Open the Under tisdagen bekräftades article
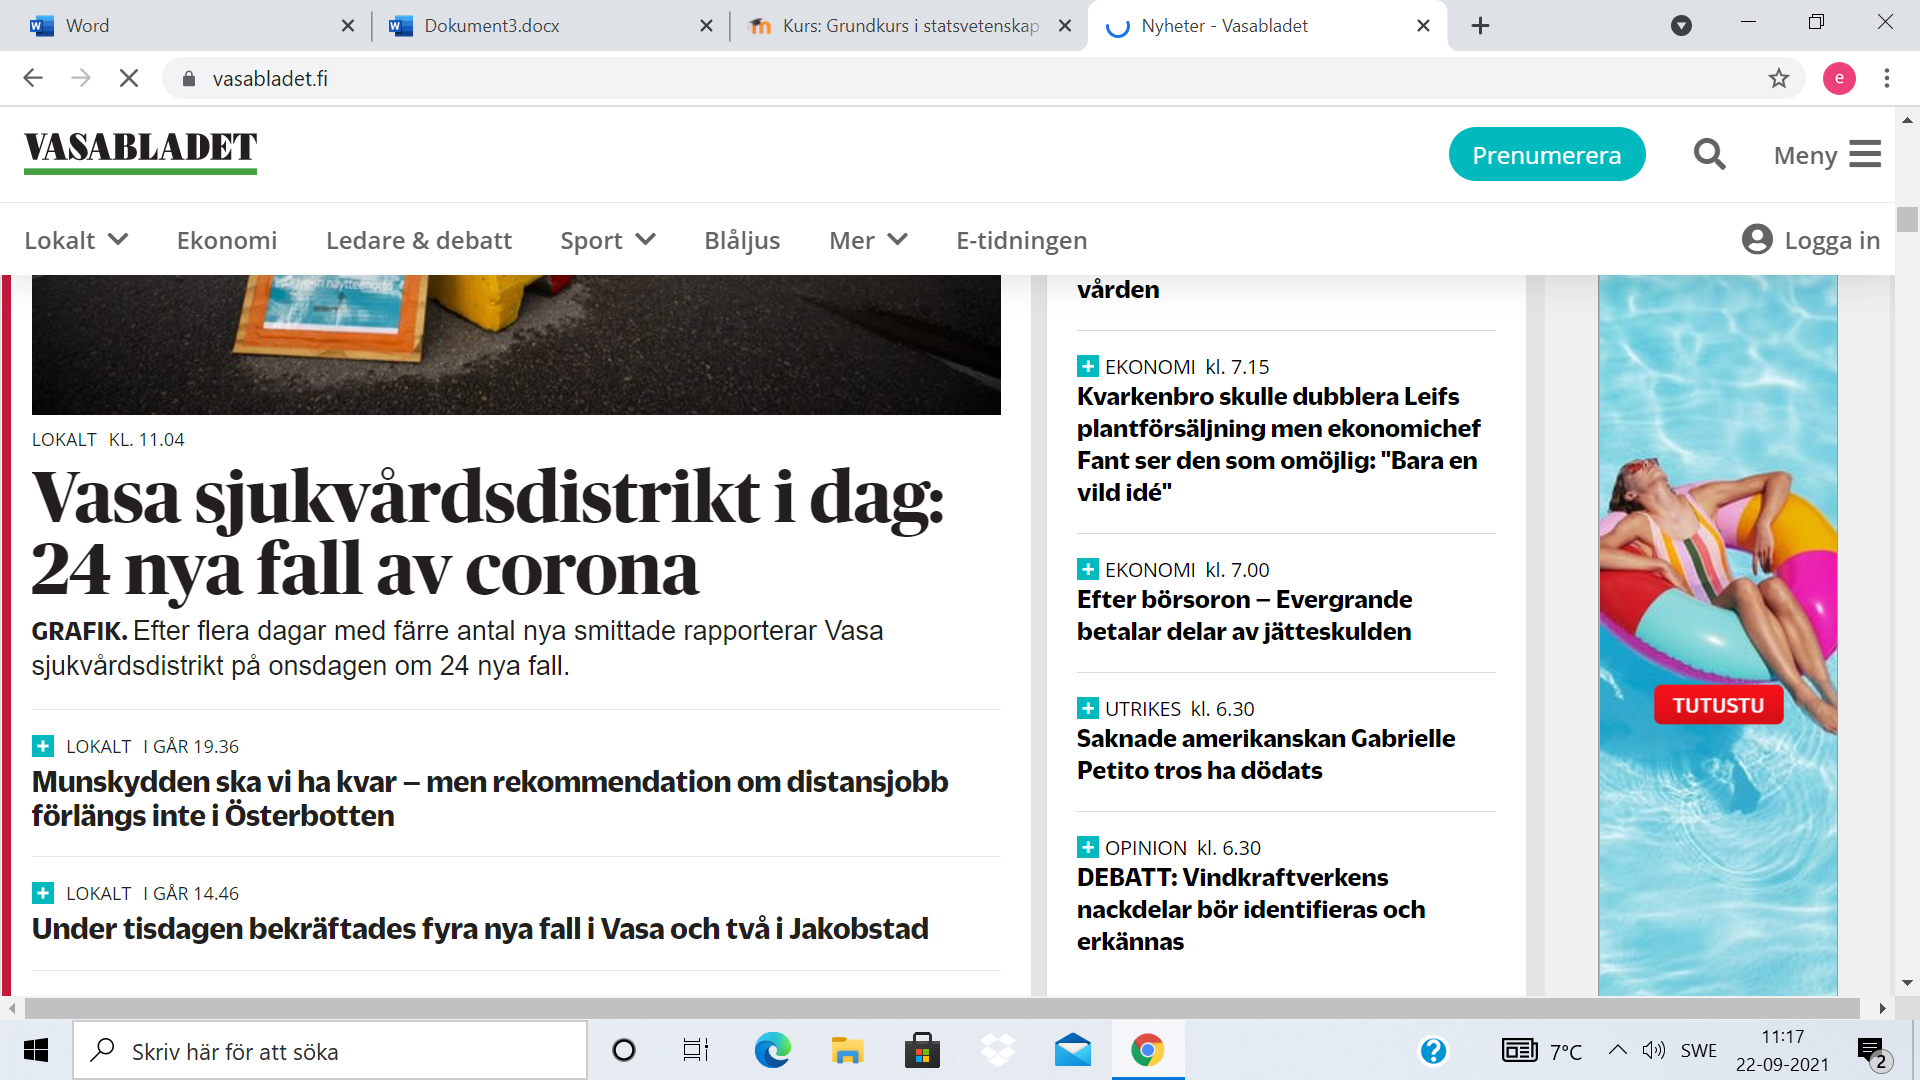Viewport: 1920px width, 1080px height. pos(480,929)
